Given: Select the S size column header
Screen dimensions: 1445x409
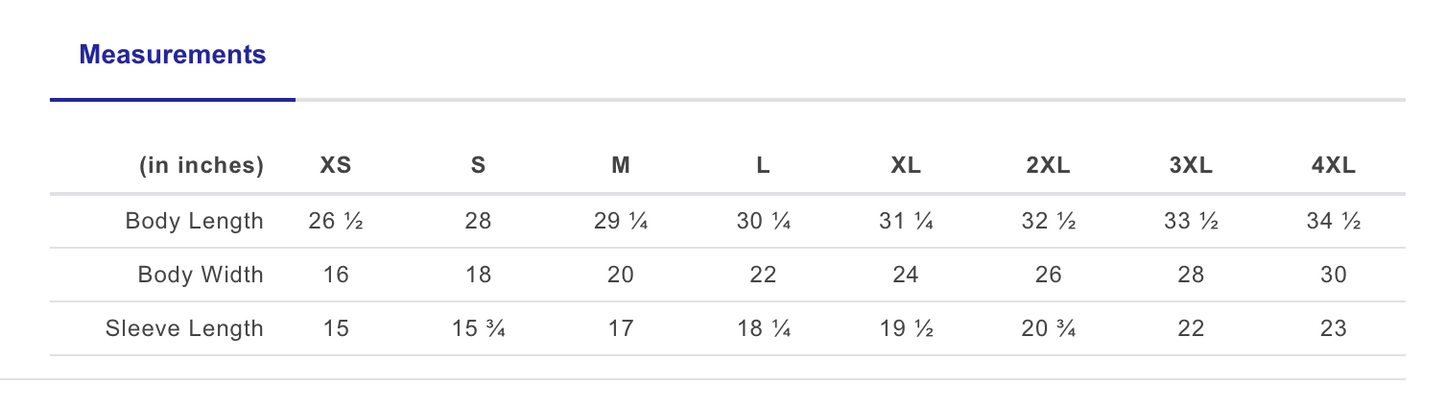Looking at the screenshot, I should coord(478,166).
